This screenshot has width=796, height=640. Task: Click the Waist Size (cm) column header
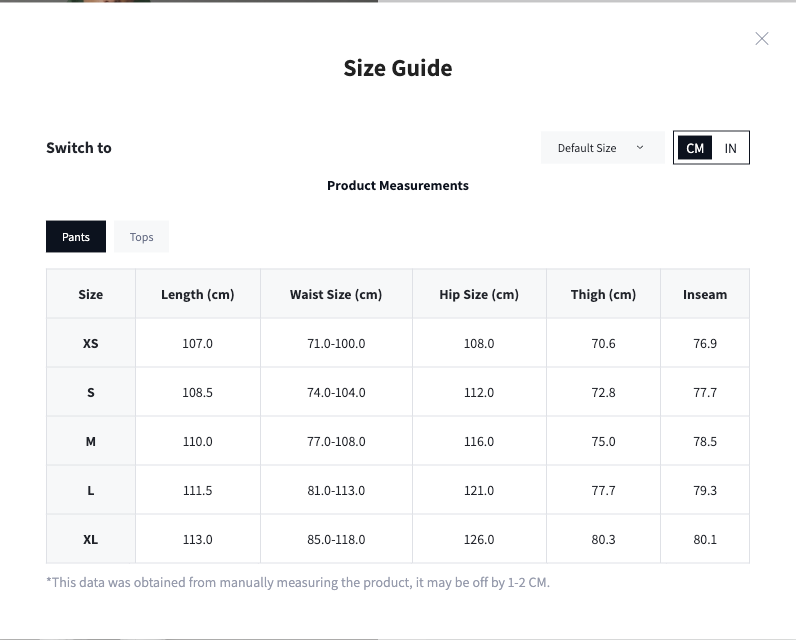tap(336, 294)
